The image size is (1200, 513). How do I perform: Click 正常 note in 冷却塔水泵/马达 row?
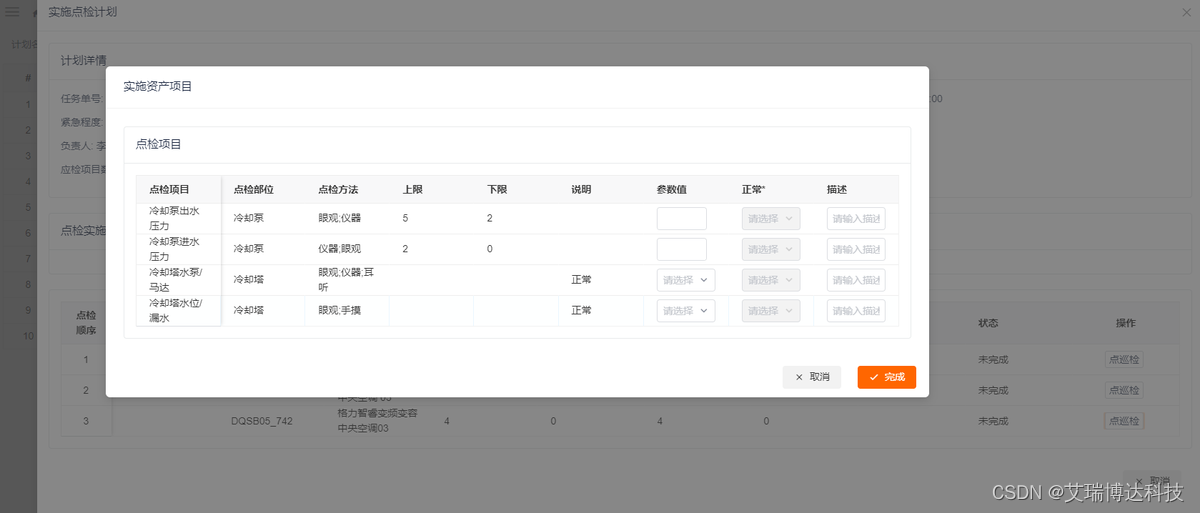[x=581, y=280]
